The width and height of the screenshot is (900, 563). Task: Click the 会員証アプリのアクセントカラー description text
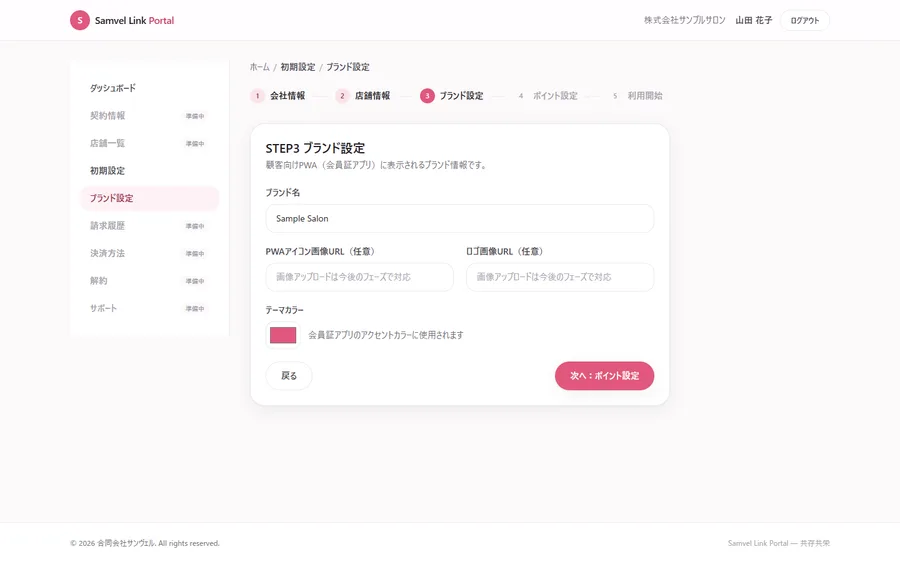click(386, 335)
